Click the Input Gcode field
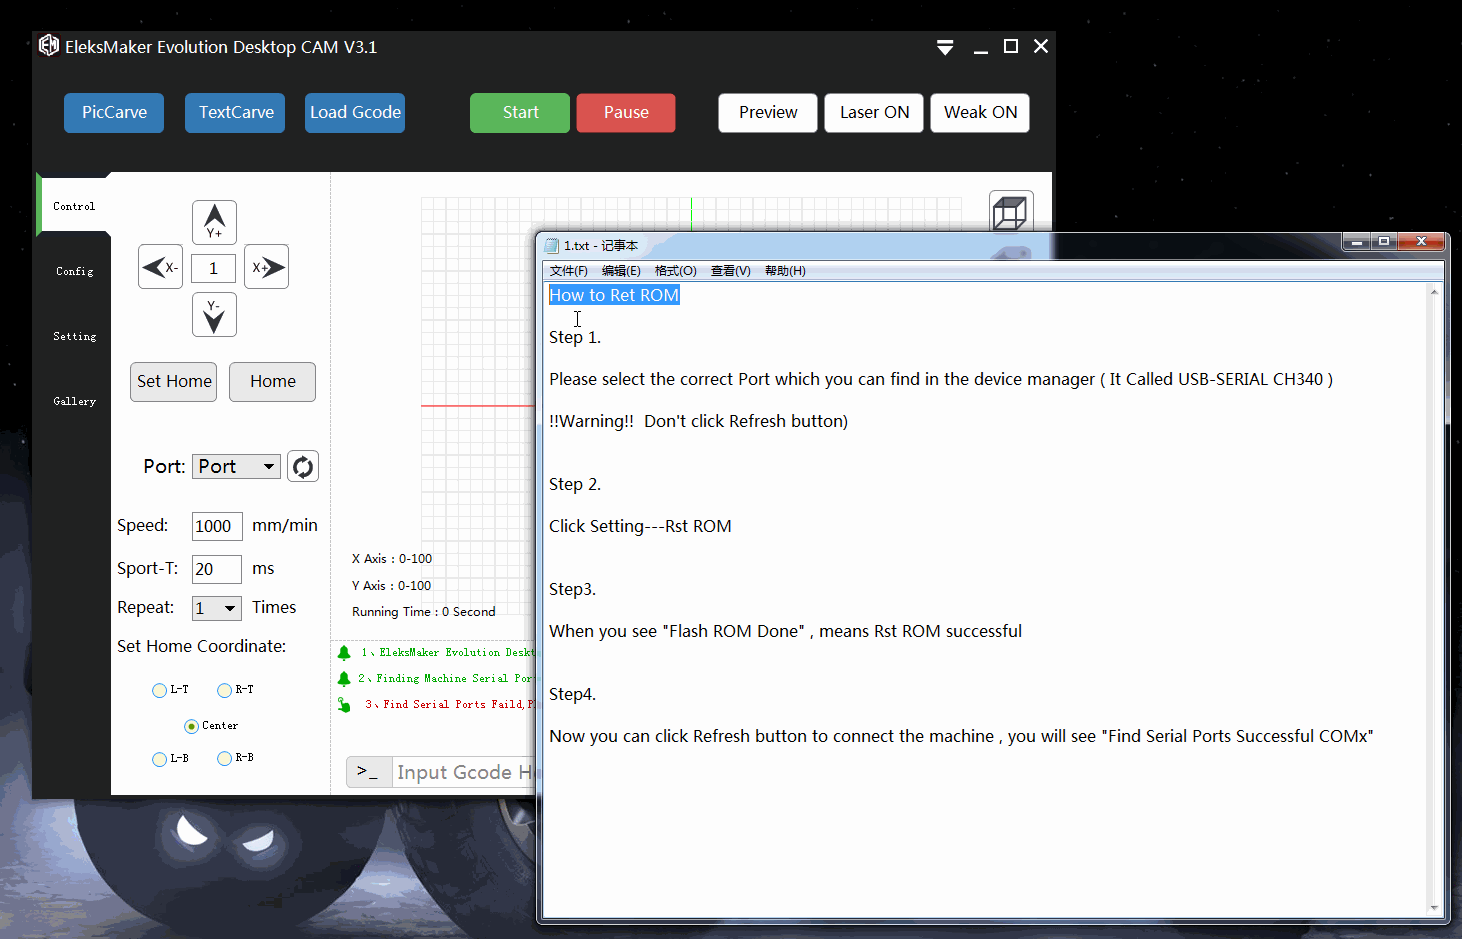The width and height of the screenshot is (1462, 939). point(464,772)
